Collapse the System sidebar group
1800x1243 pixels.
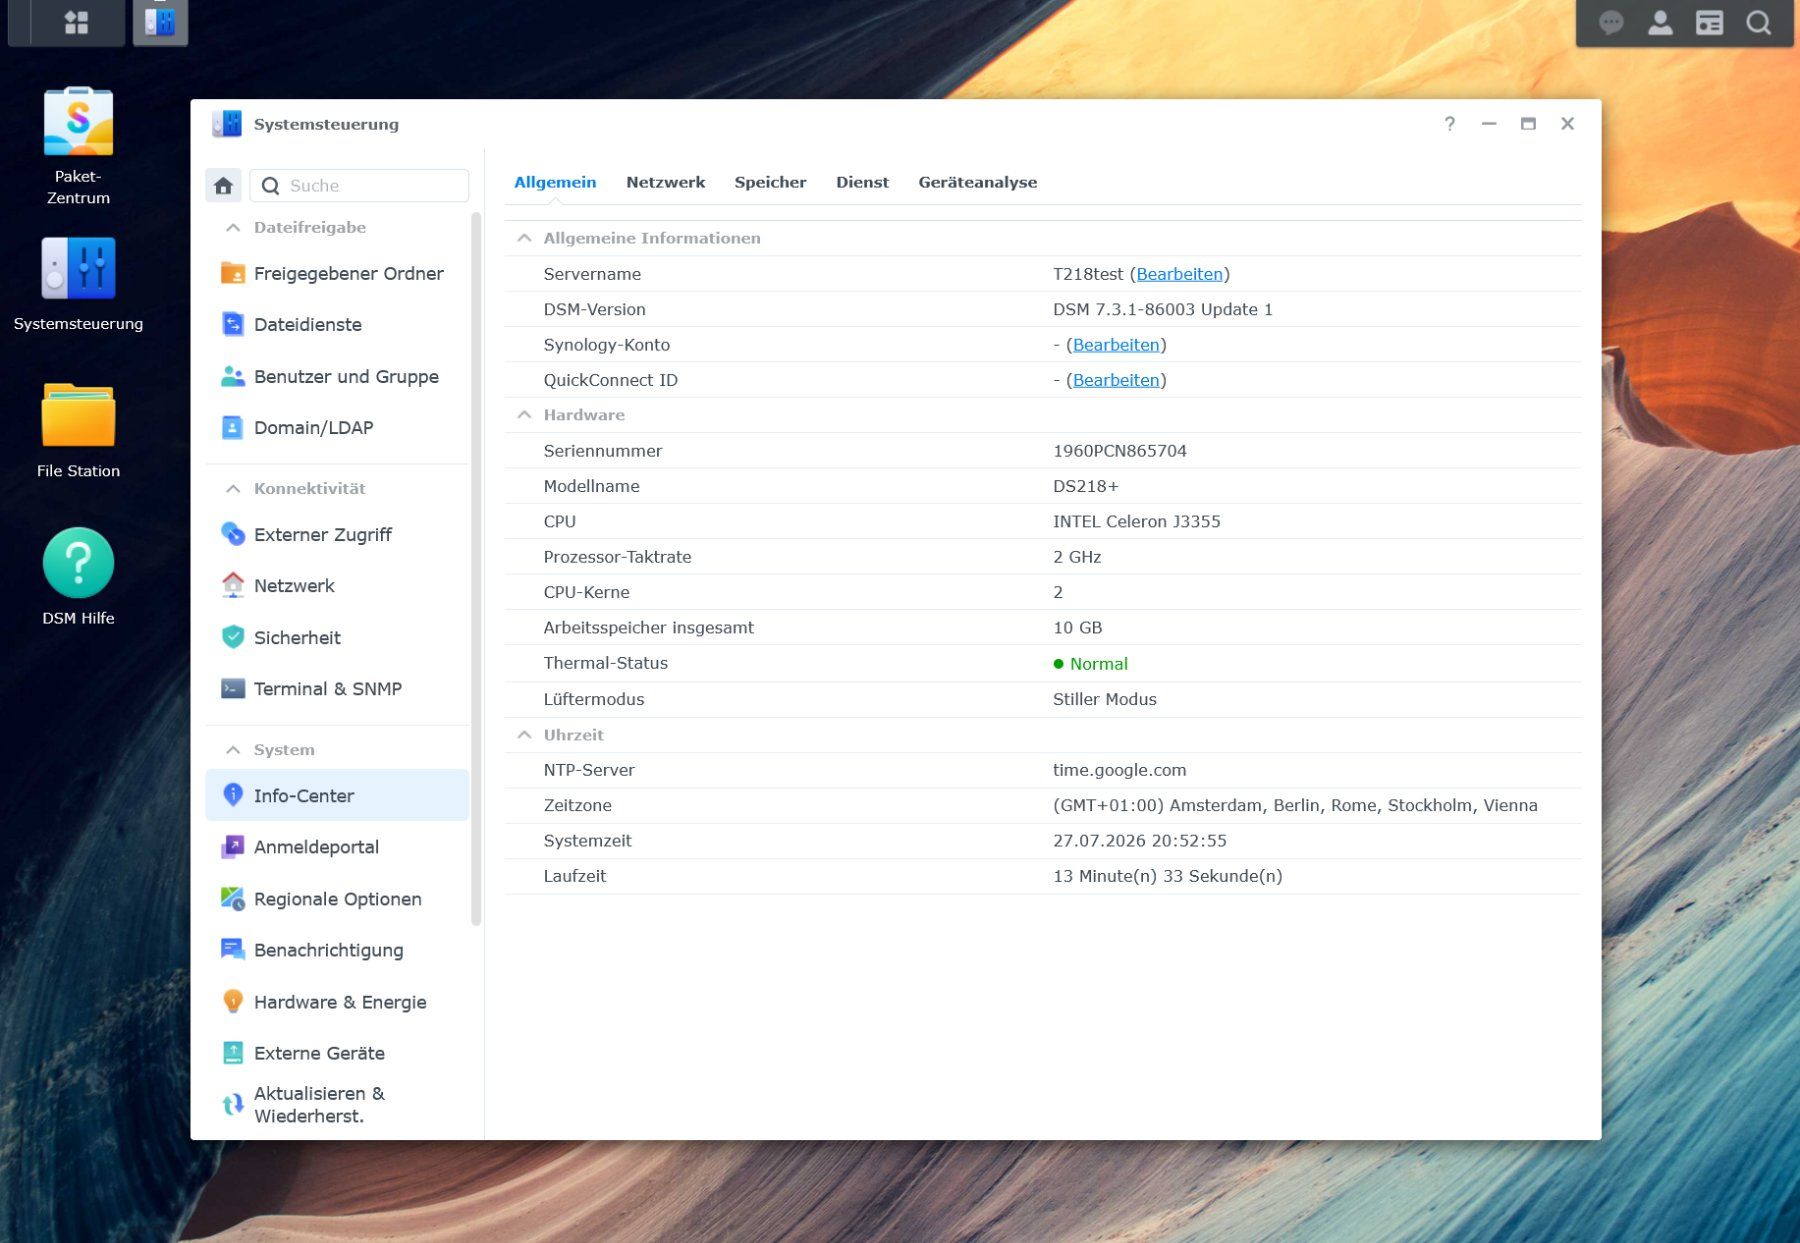click(233, 750)
